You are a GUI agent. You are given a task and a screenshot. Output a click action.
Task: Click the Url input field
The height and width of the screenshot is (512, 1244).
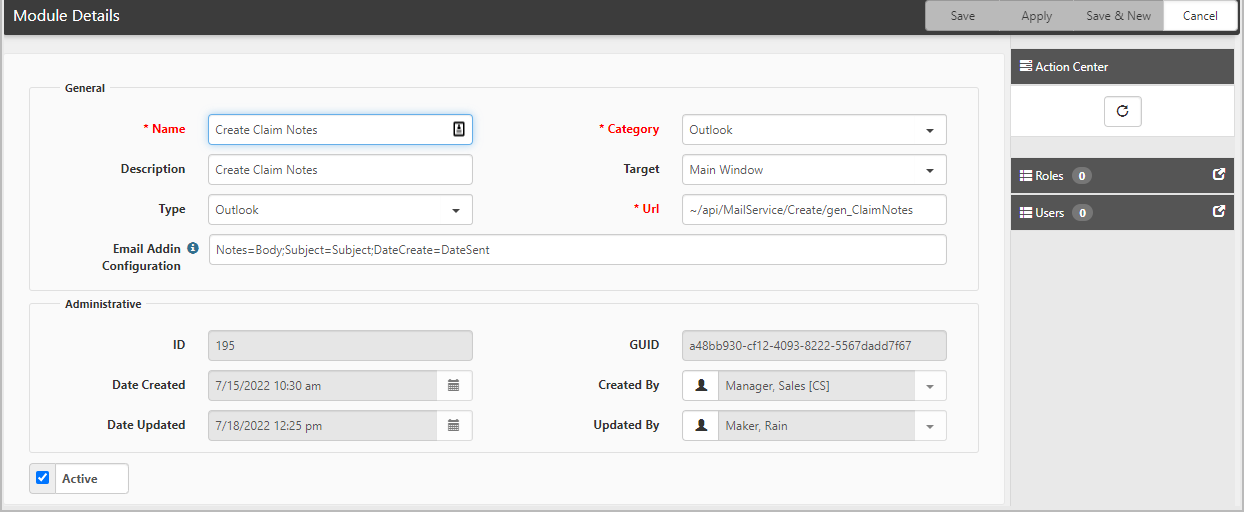[x=814, y=210]
